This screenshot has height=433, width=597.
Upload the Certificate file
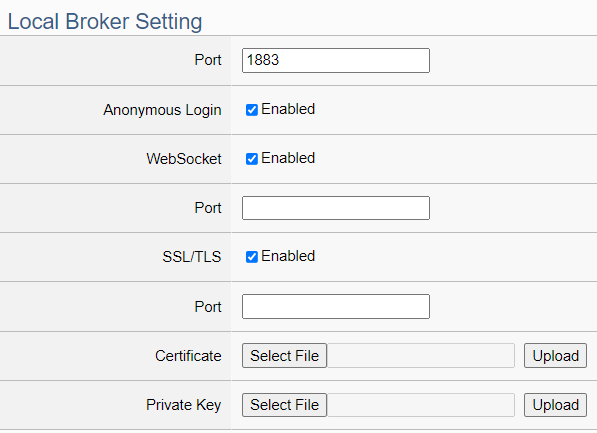[555, 356]
